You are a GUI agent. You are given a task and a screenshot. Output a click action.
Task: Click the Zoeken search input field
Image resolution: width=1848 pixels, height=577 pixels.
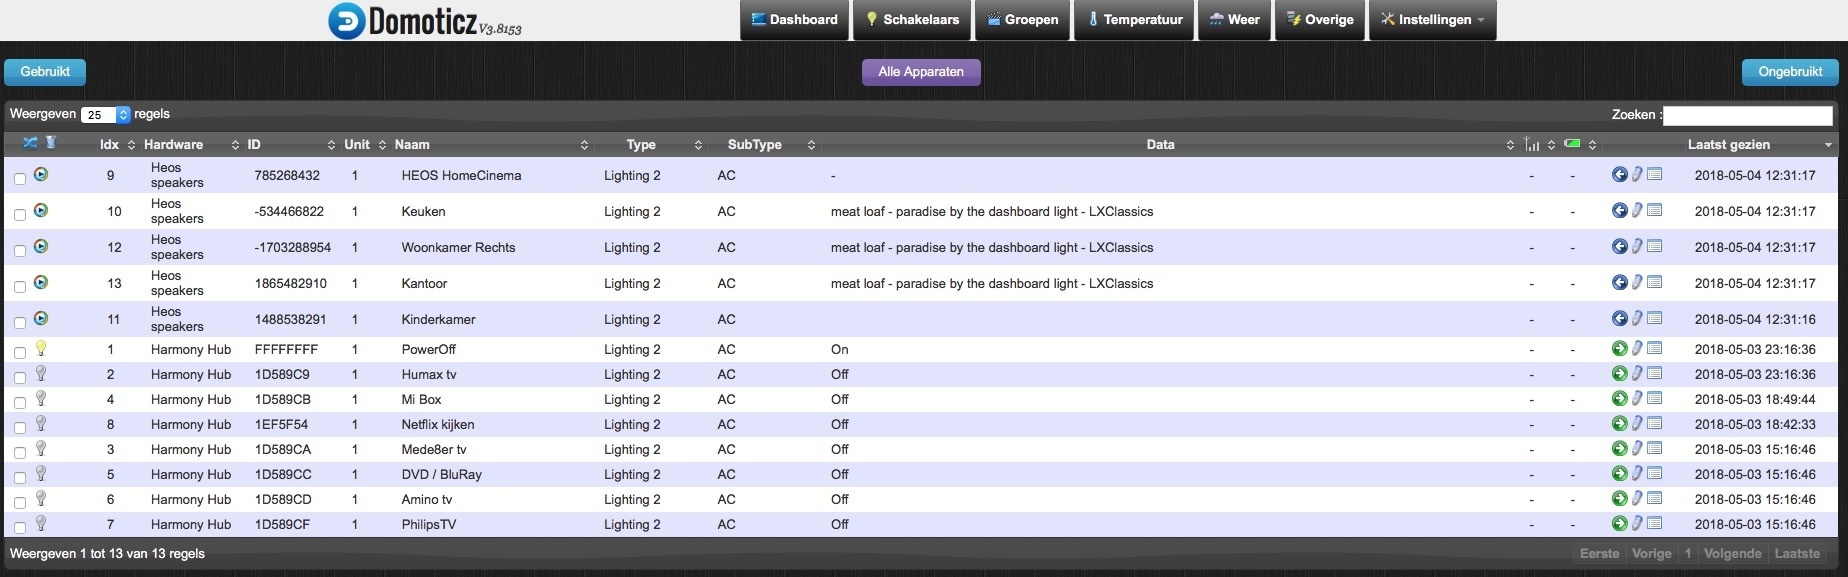click(x=1748, y=115)
